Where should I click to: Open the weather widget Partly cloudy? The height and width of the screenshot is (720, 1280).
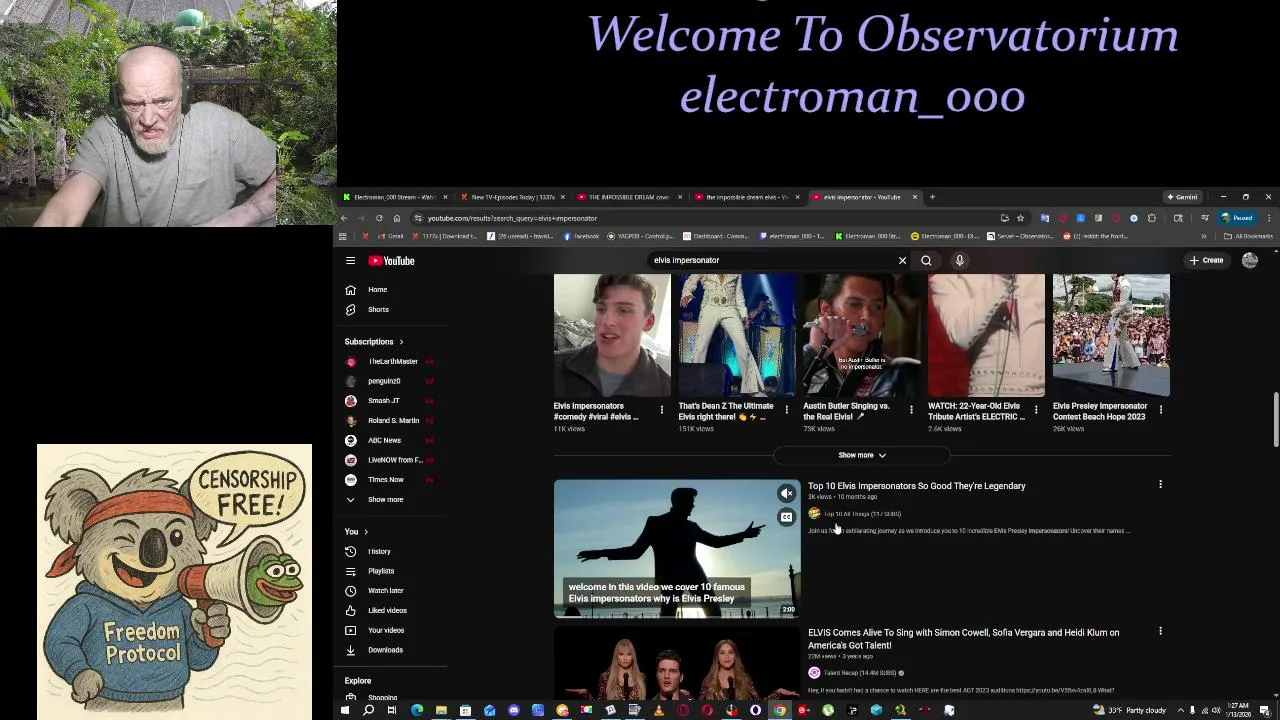click(x=1130, y=711)
